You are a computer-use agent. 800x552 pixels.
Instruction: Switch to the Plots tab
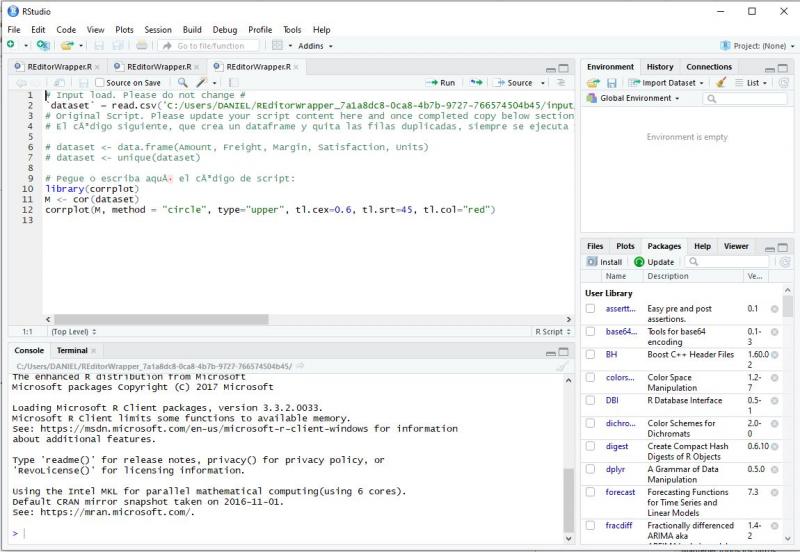(x=625, y=246)
